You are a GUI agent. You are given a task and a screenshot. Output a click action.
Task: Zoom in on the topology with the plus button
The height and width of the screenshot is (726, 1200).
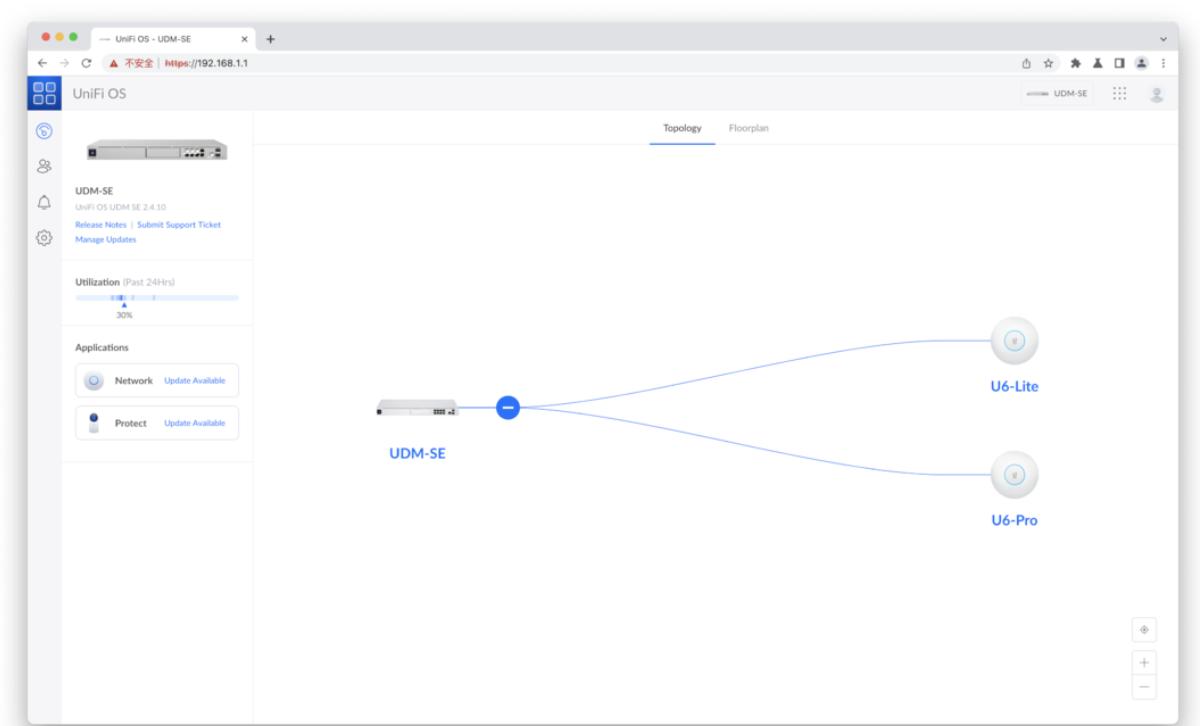pyautogui.click(x=1144, y=663)
